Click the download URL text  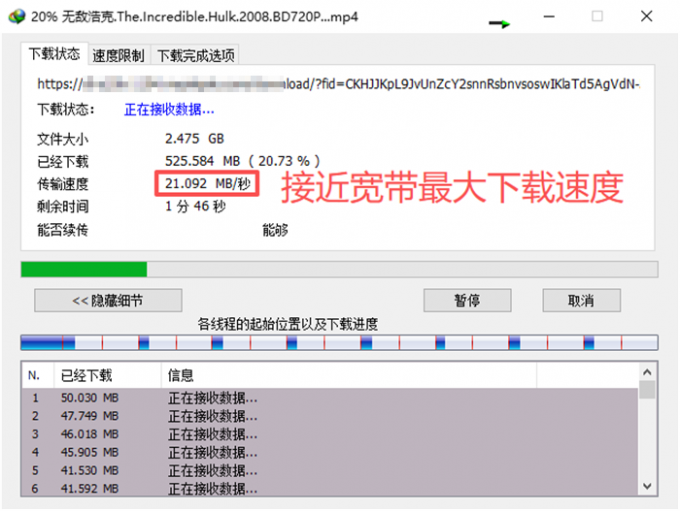(x=339, y=84)
